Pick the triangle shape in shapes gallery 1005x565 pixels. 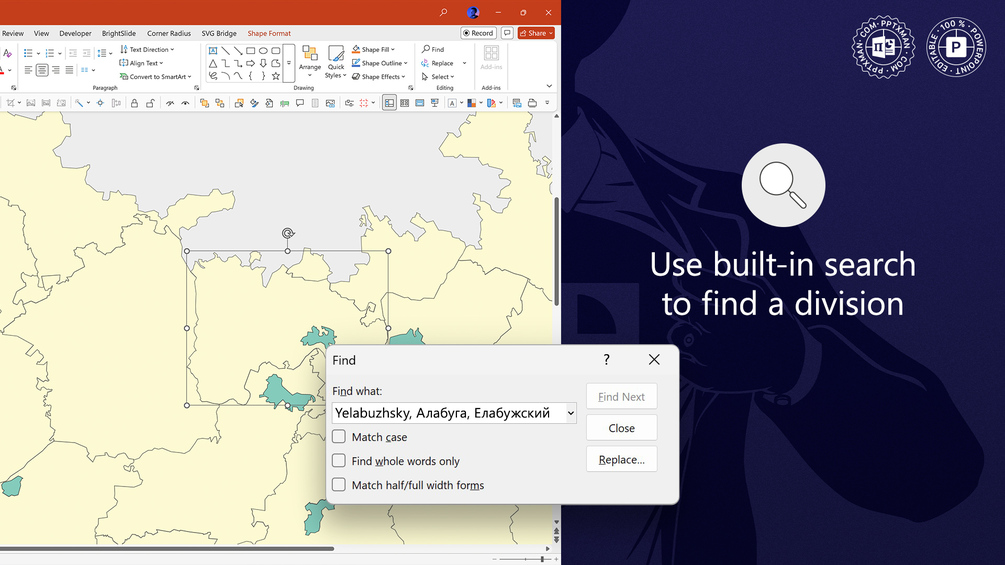213,63
